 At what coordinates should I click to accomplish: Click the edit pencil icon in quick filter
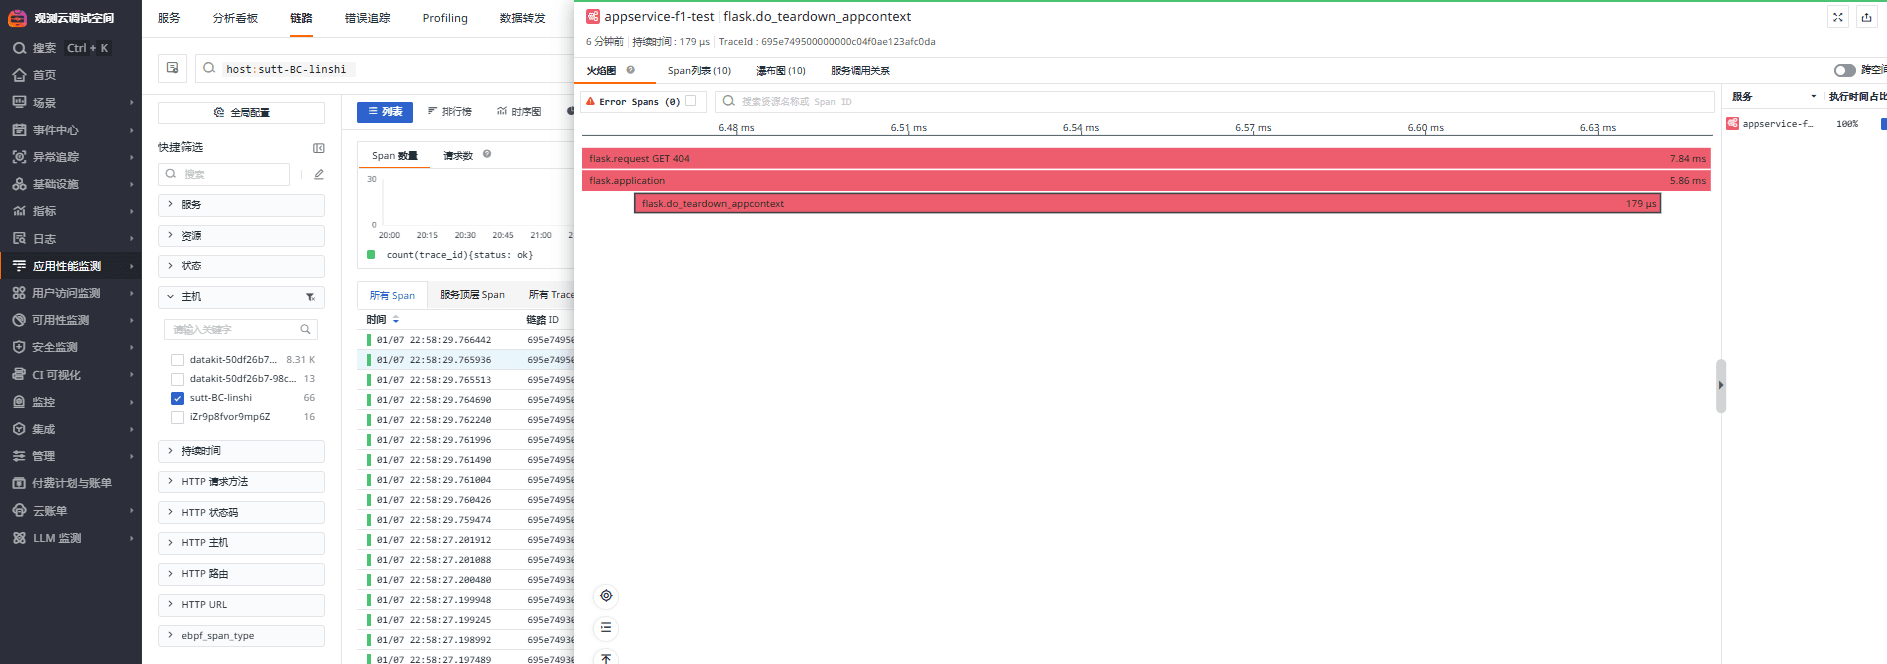[319, 175]
